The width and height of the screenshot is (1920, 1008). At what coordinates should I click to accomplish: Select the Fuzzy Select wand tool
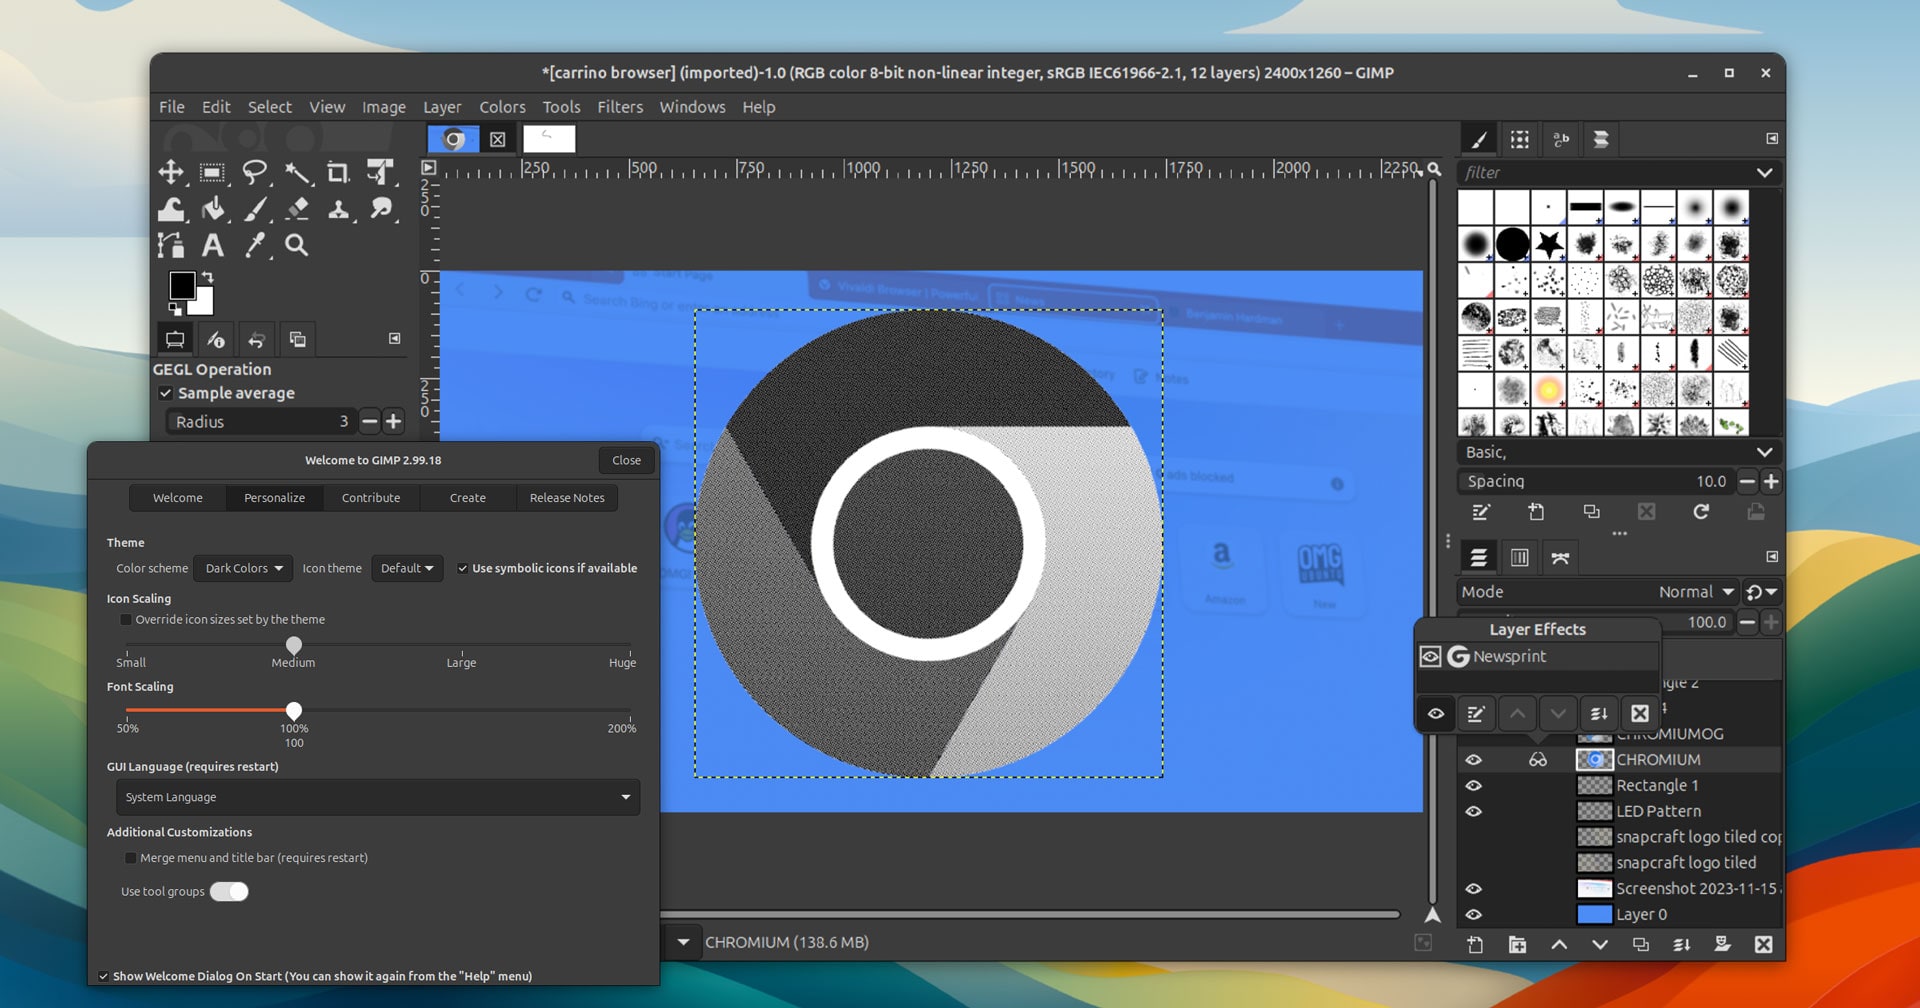click(x=297, y=172)
